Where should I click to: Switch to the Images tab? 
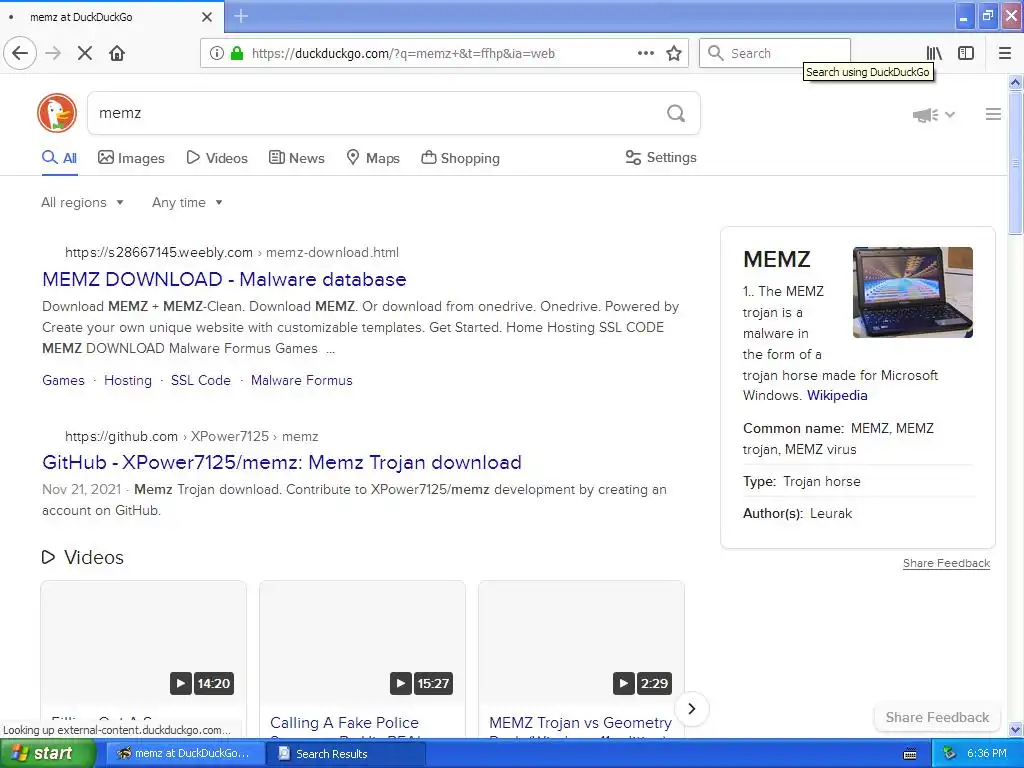coord(131,158)
